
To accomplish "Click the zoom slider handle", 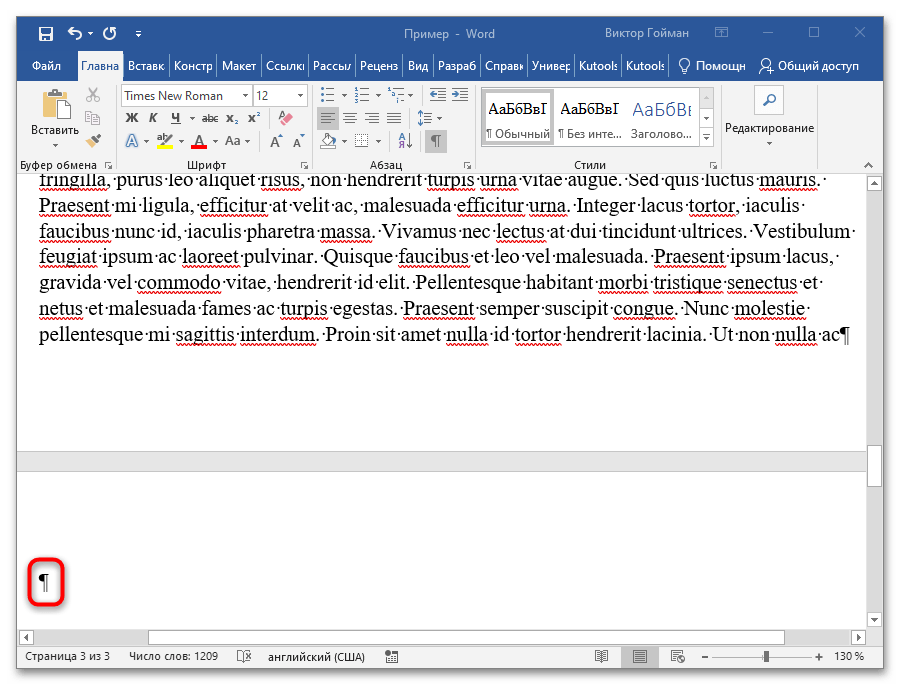I will [766, 656].
